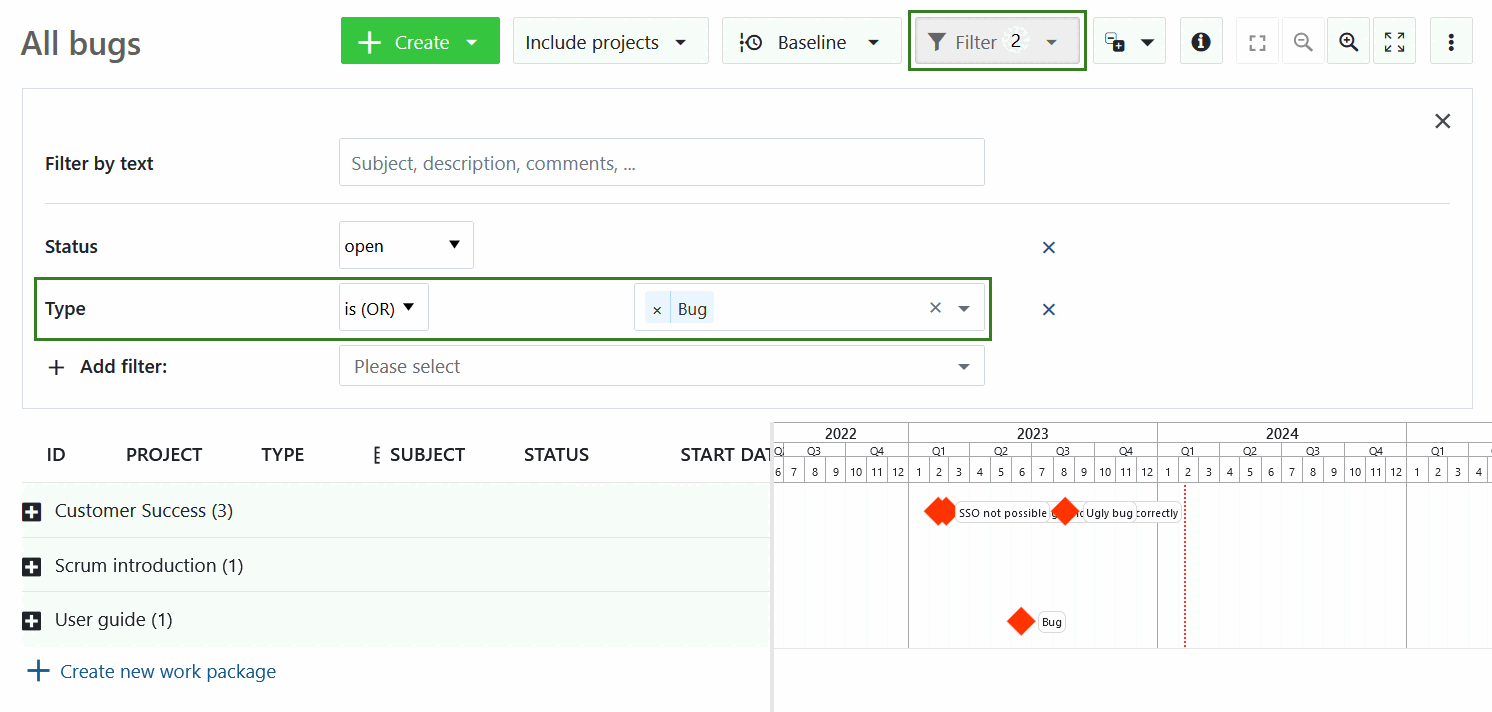Viewport: 1492px width, 712px height.
Task: Expand the Scrum introduction project group
Action: coord(33,565)
